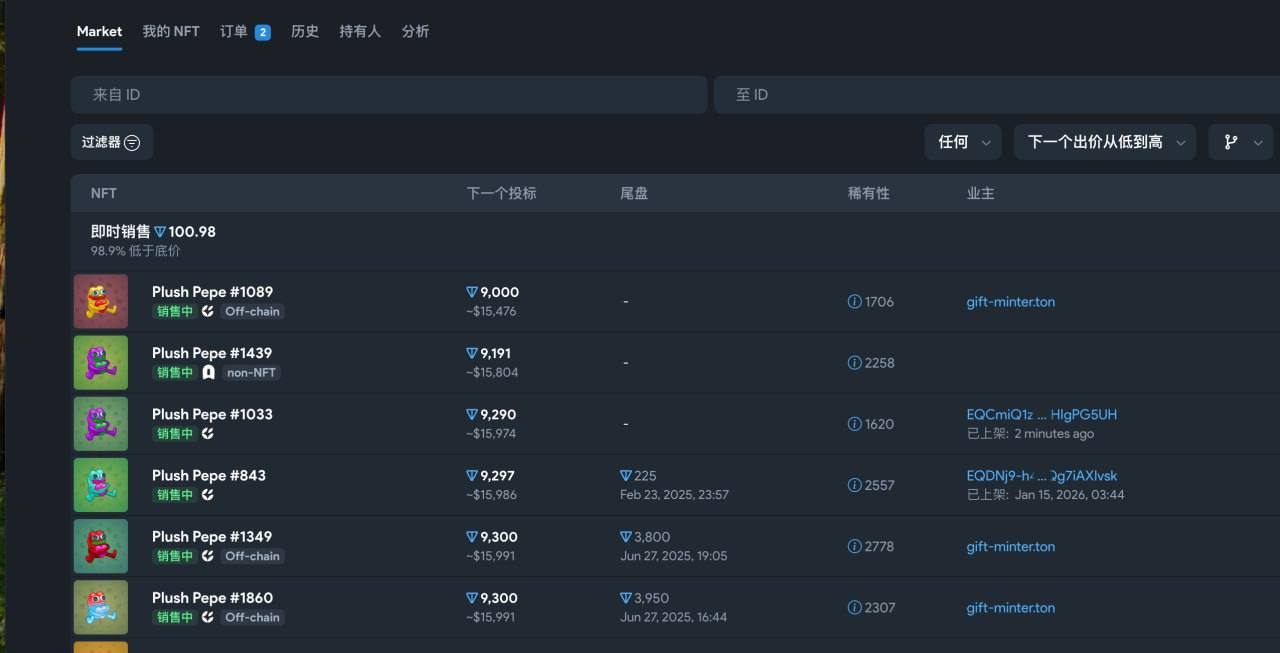Click the marketplace icon on Plush Pepe #1860

[x=208, y=617]
